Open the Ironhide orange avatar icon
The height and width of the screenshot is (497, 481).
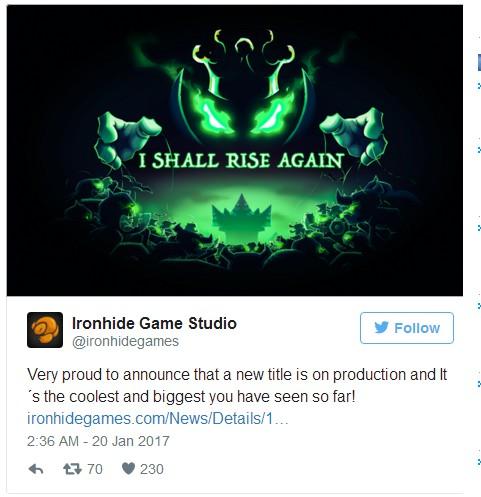click(45, 330)
